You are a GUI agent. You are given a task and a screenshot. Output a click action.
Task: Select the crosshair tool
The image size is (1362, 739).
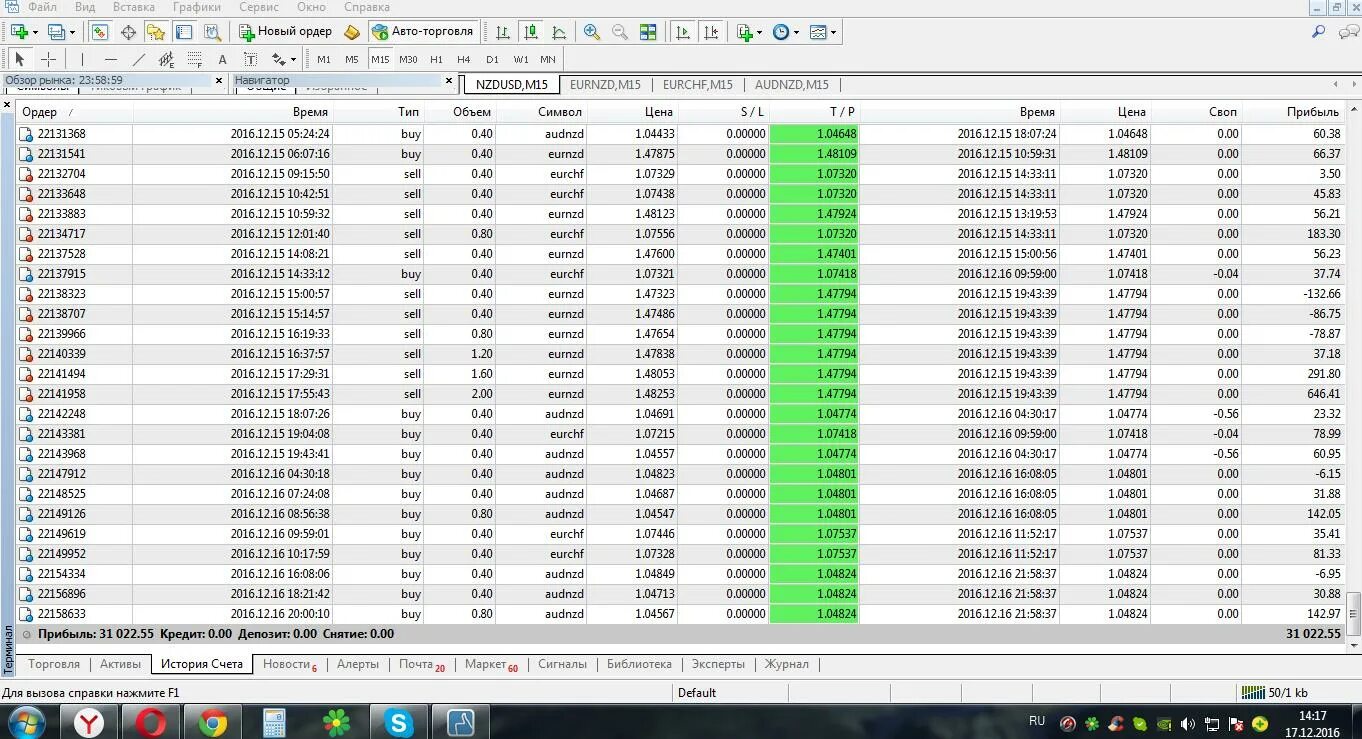point(48,59)
